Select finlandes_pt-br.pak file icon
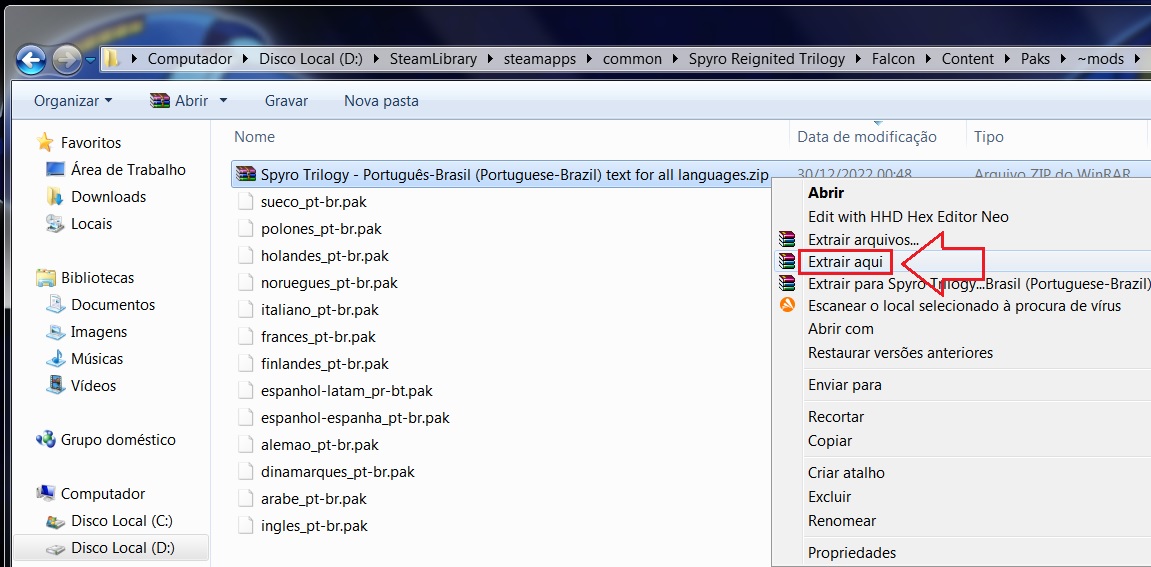Viewport: 1151px width, 567px height. tap(245, 364)
